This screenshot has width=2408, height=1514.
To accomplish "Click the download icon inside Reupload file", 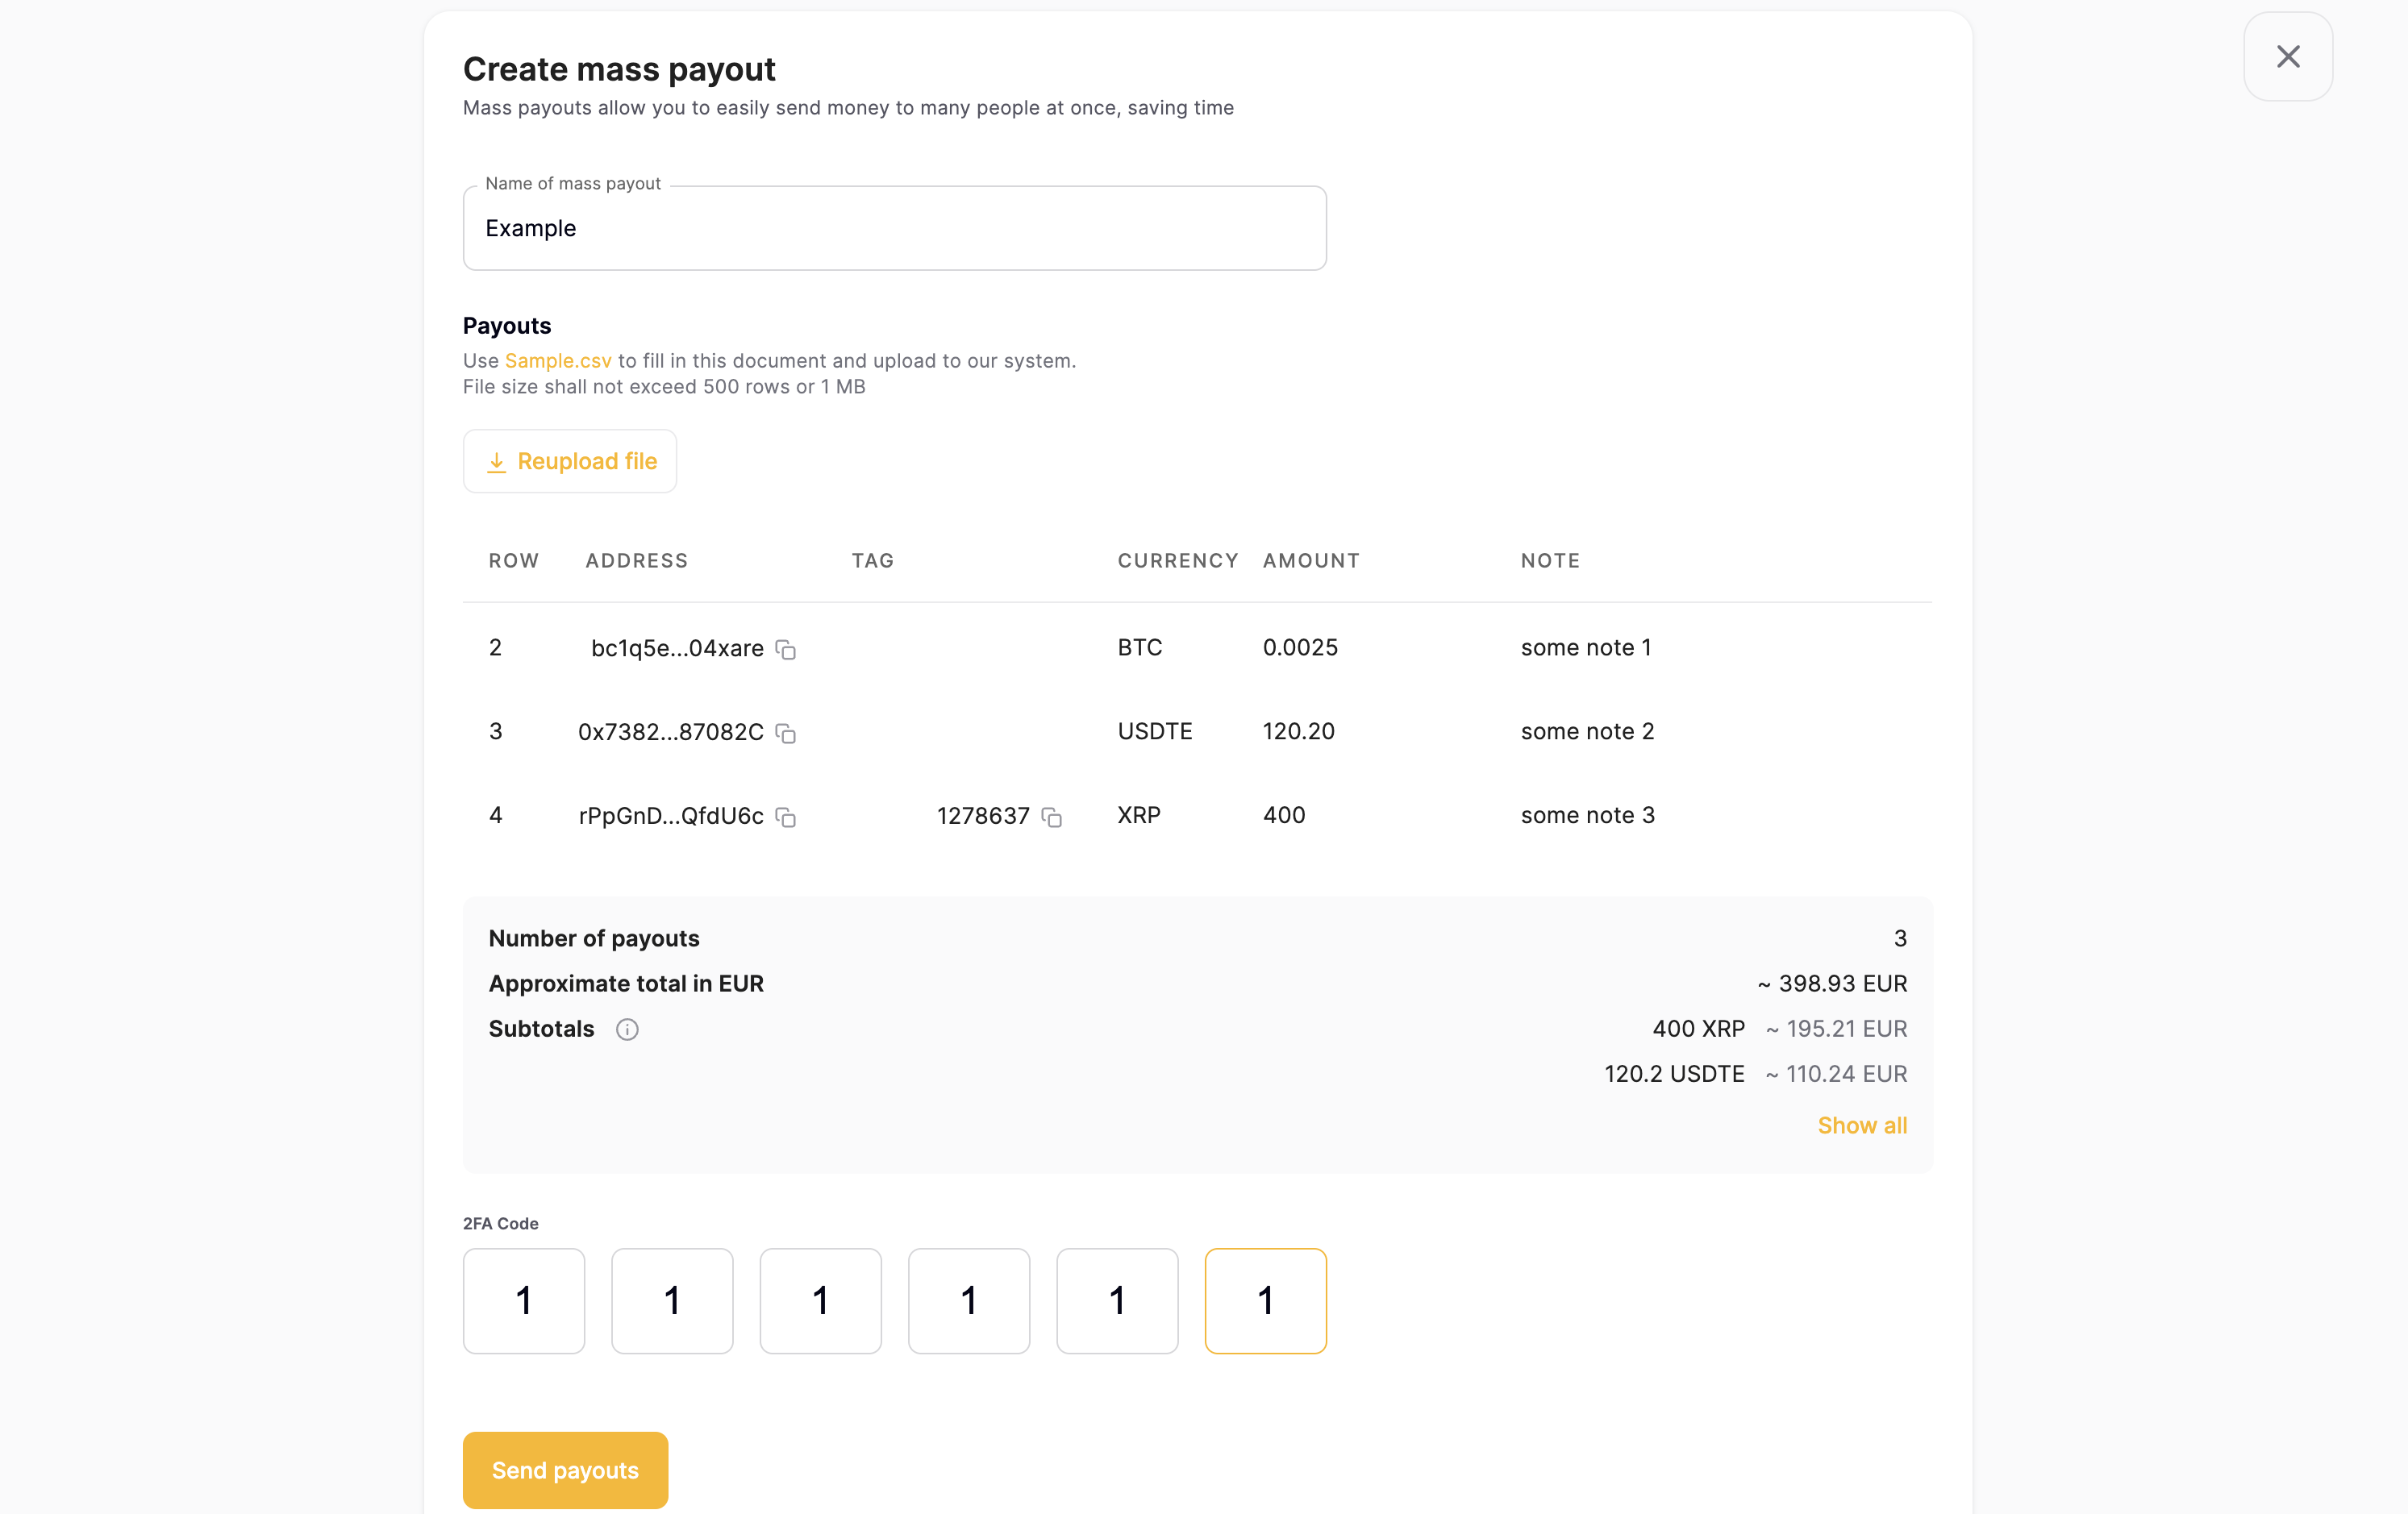I will tap(497, 461).
